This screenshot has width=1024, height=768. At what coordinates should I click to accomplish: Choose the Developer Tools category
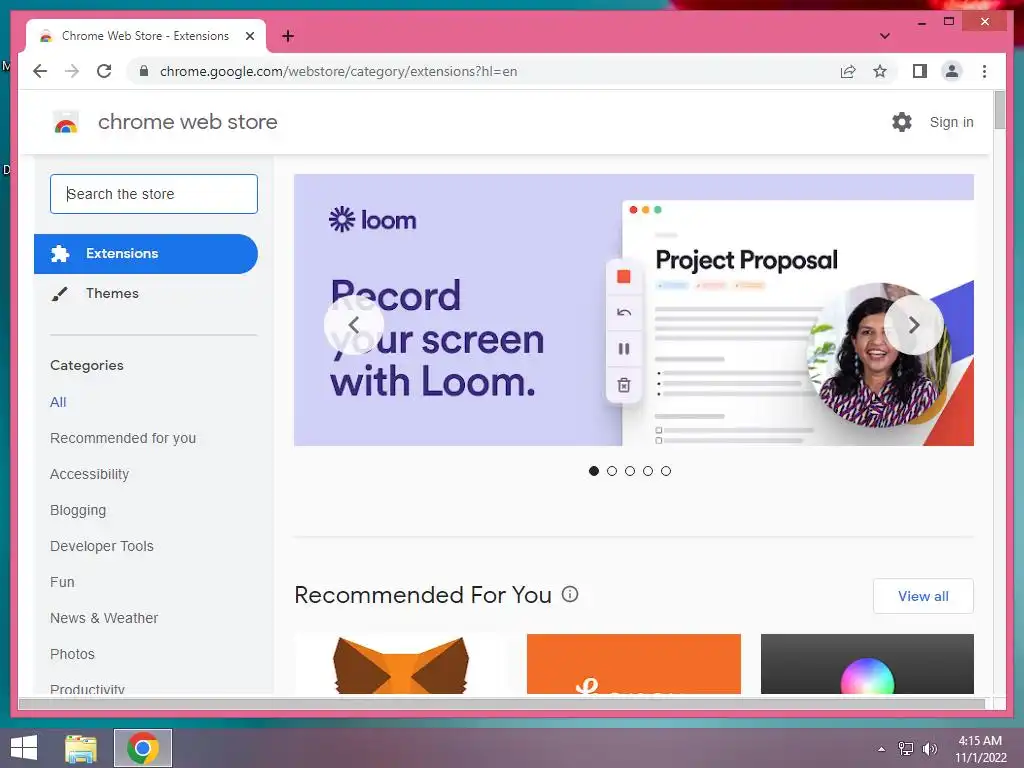point(102,546)
